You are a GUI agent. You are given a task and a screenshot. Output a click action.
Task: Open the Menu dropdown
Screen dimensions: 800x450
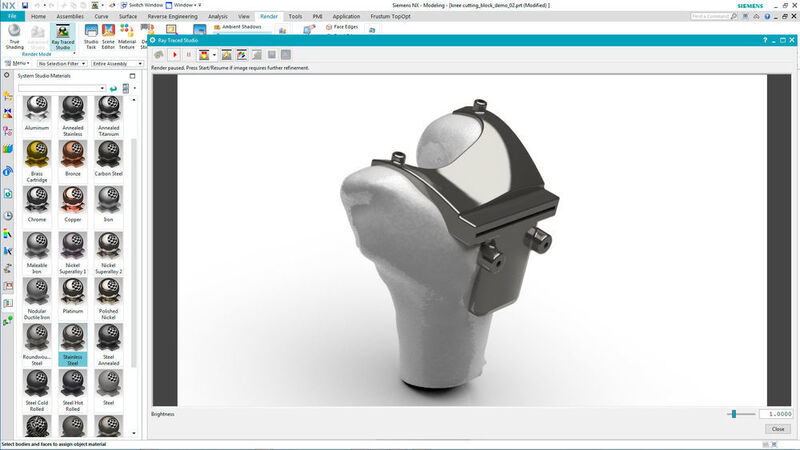pos(17,63)
